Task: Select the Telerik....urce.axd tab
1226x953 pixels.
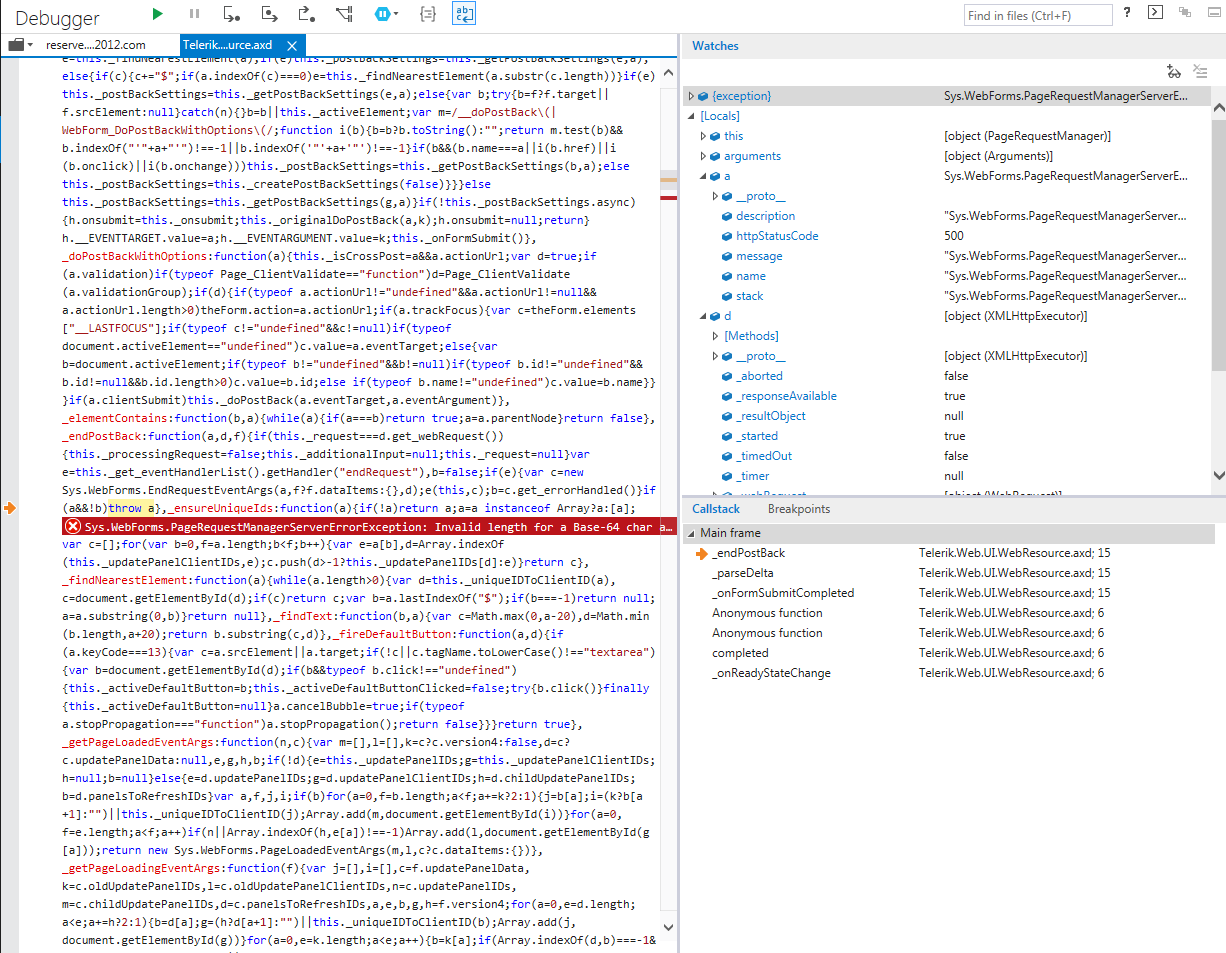Action: click(227, 45)
